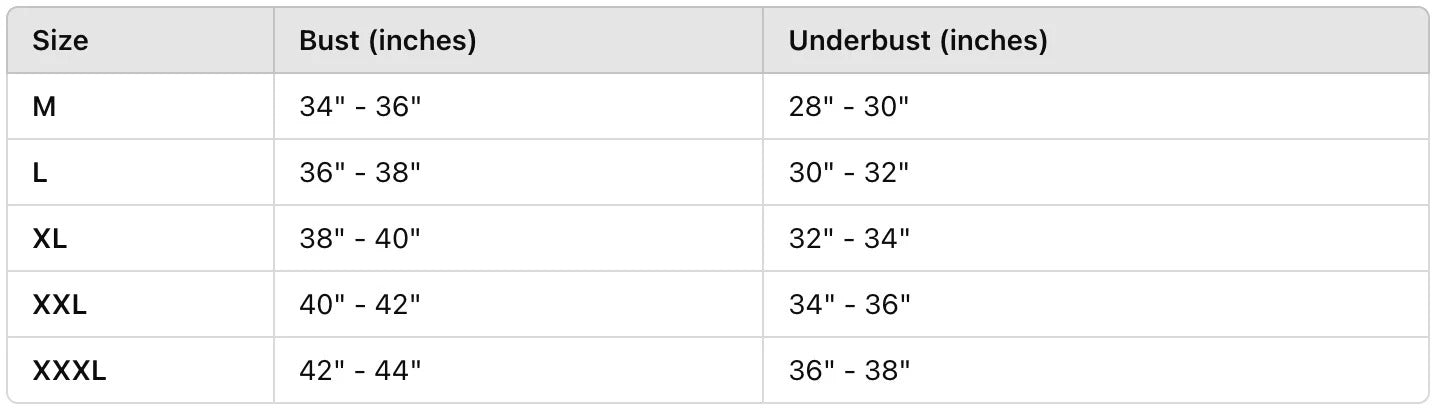1440x412 pixels.
Task: Click the underbust value 32" - 34"
Action: pyautogui.click(x=849, y=239)
